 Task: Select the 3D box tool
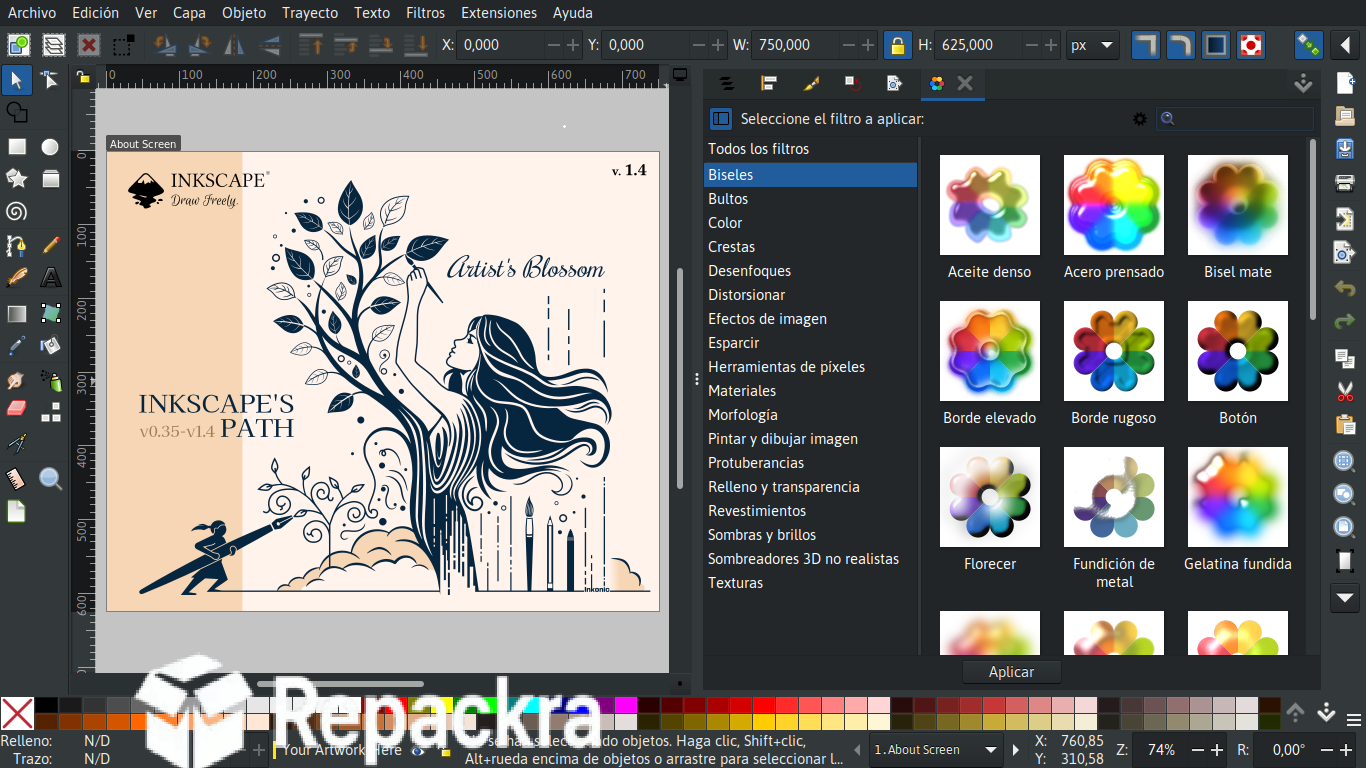point(51,178)
